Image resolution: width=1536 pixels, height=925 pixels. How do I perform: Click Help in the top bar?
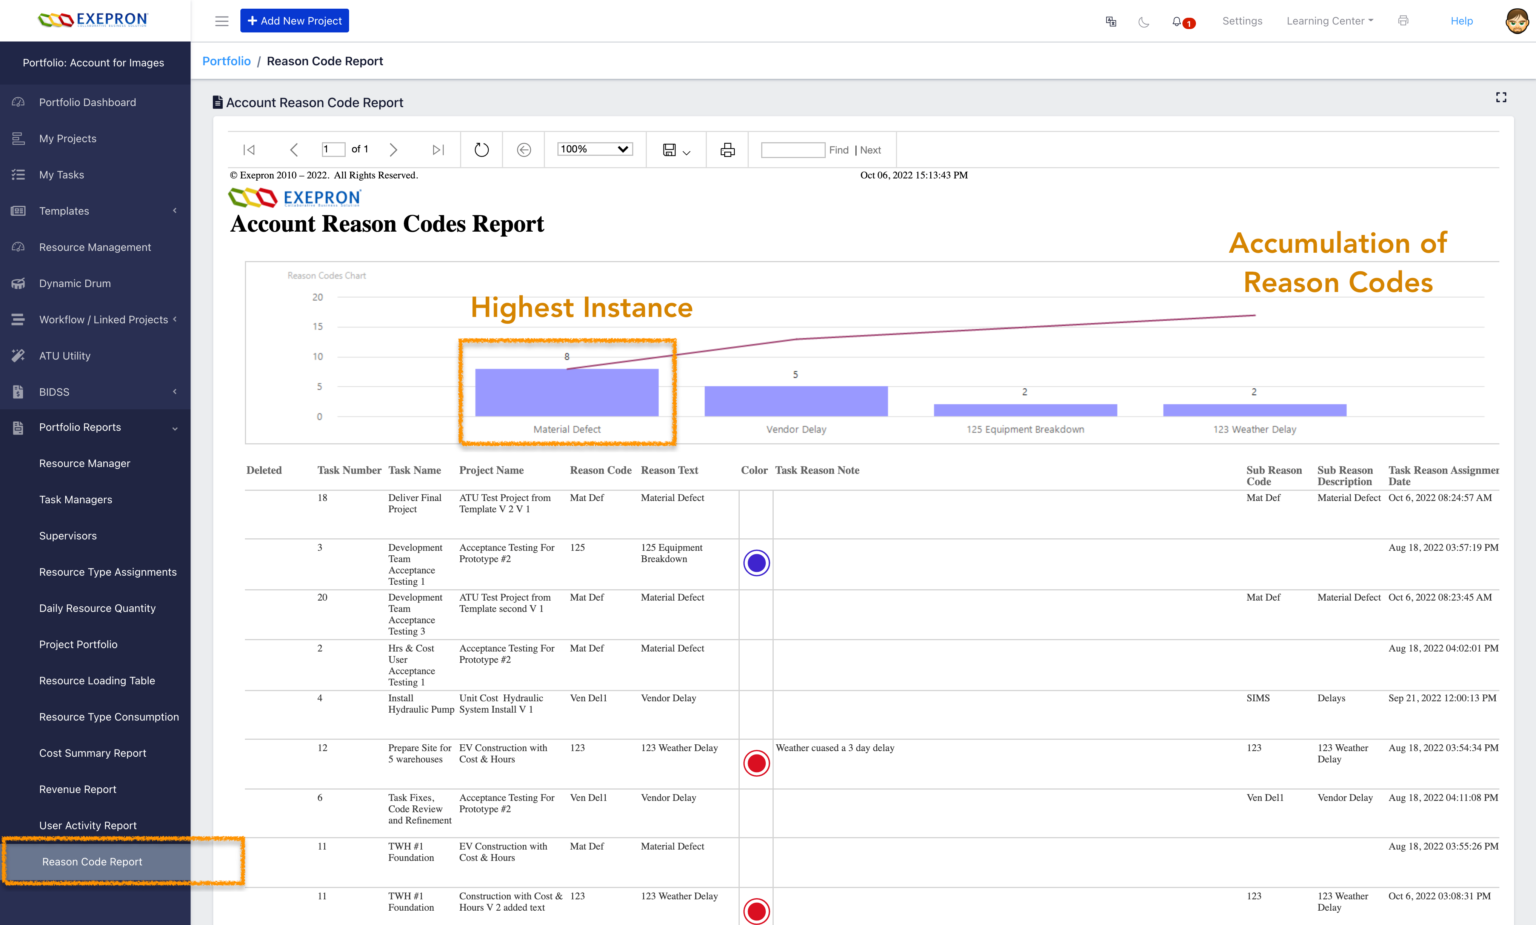[x=1461, y=20]
